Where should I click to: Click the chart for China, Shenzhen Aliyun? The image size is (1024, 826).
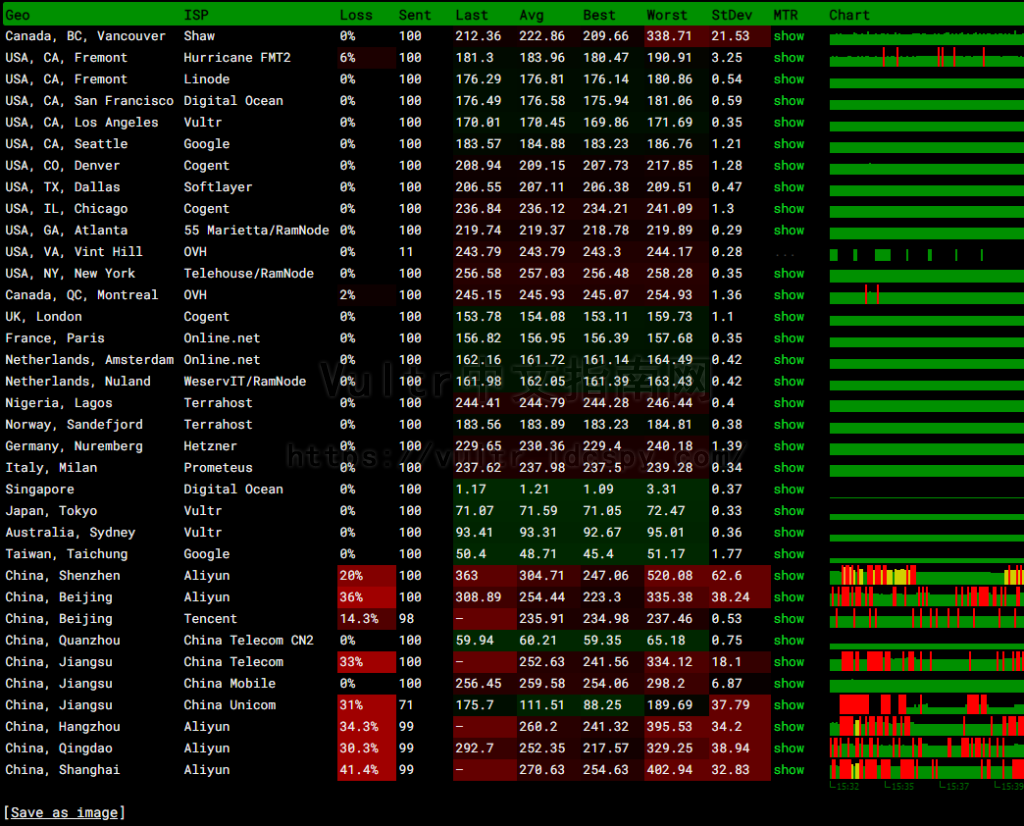point(927,575)
